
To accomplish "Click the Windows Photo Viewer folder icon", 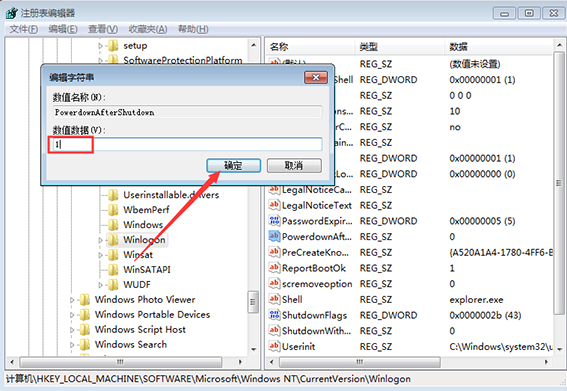I will [85, 299].
